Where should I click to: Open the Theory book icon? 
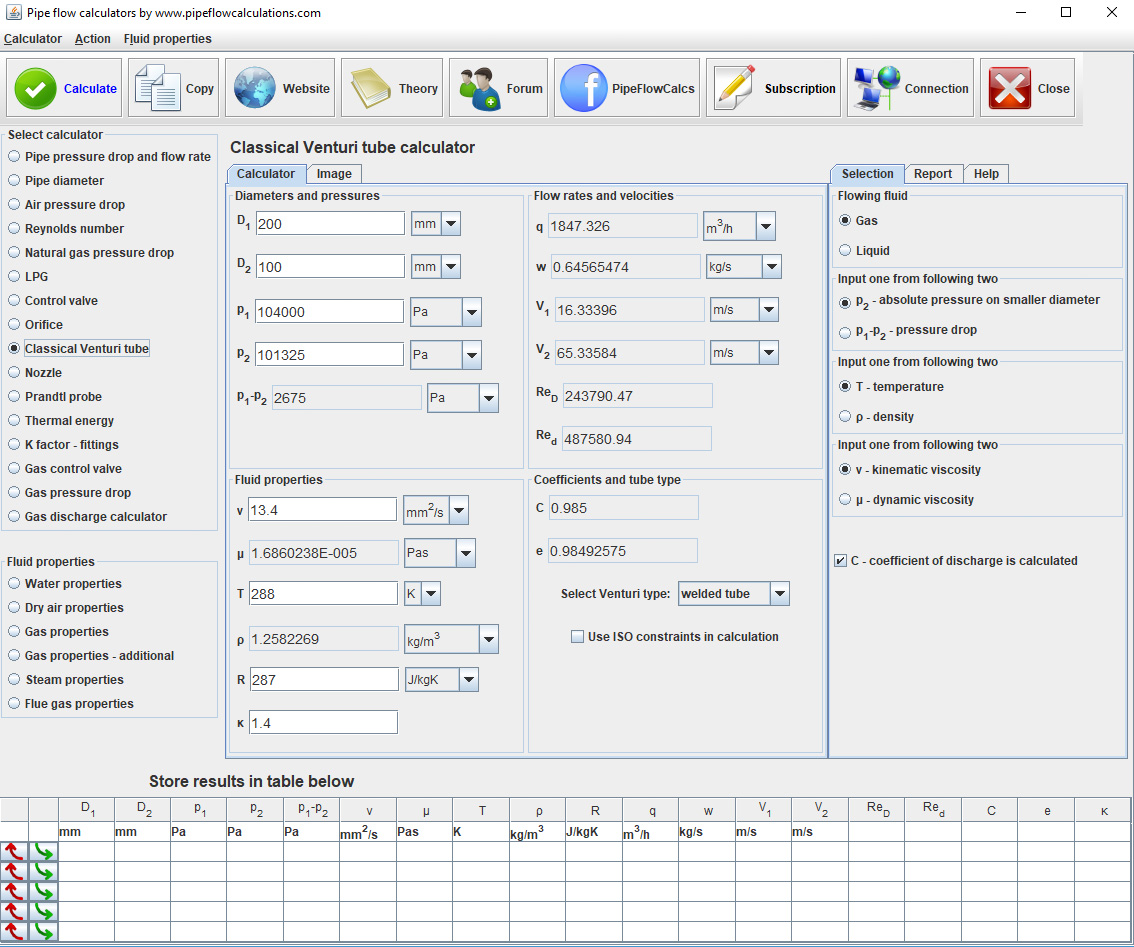[370, 89]
